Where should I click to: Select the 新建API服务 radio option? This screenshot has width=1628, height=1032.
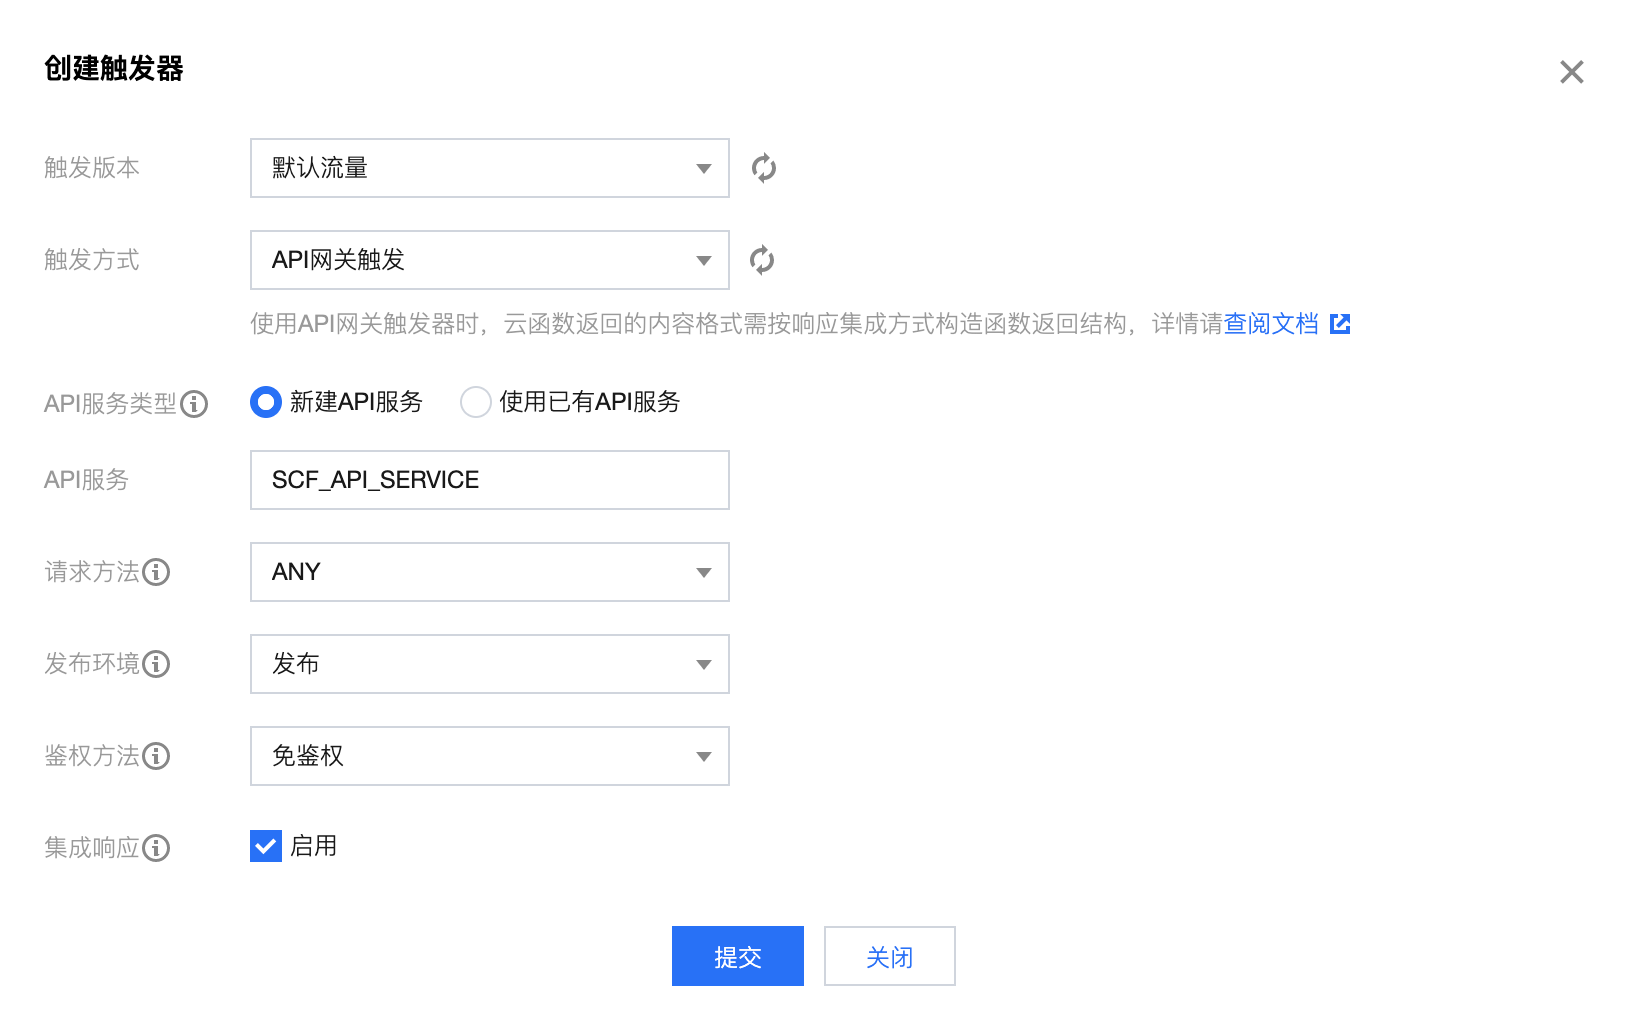pyautogui.click(x=266, y=402)
